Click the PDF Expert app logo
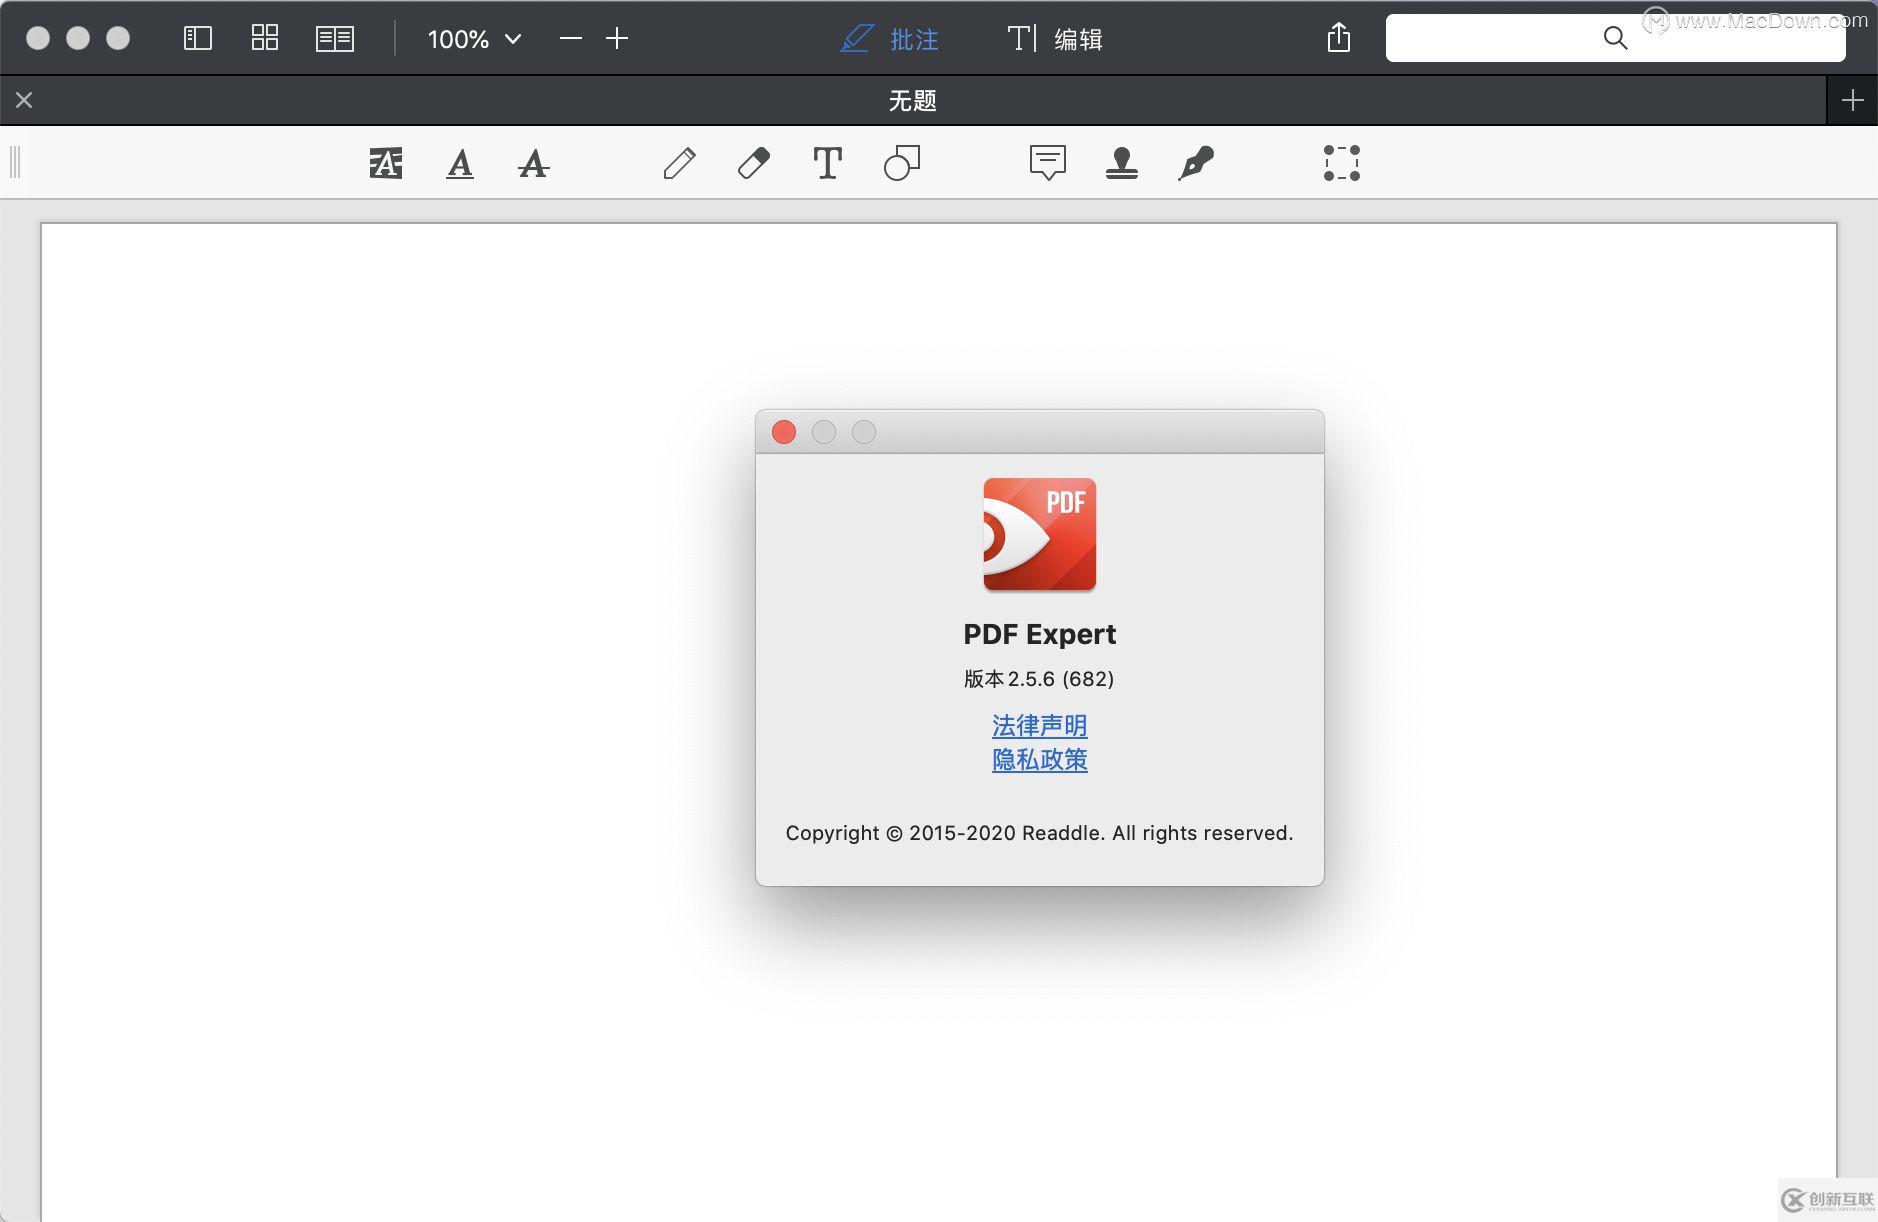The height and width of the screenshot is (1222, 1878). click(1040, 535)
